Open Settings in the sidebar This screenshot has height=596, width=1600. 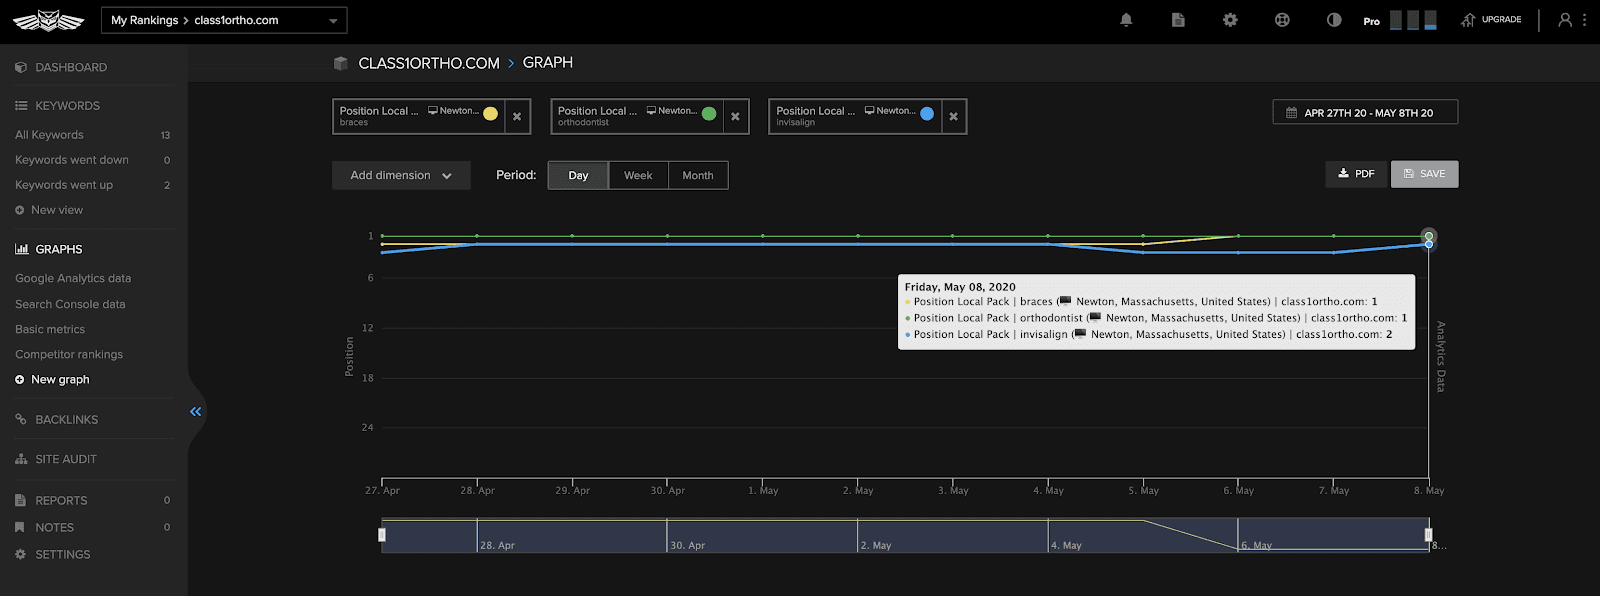(53, 554)
